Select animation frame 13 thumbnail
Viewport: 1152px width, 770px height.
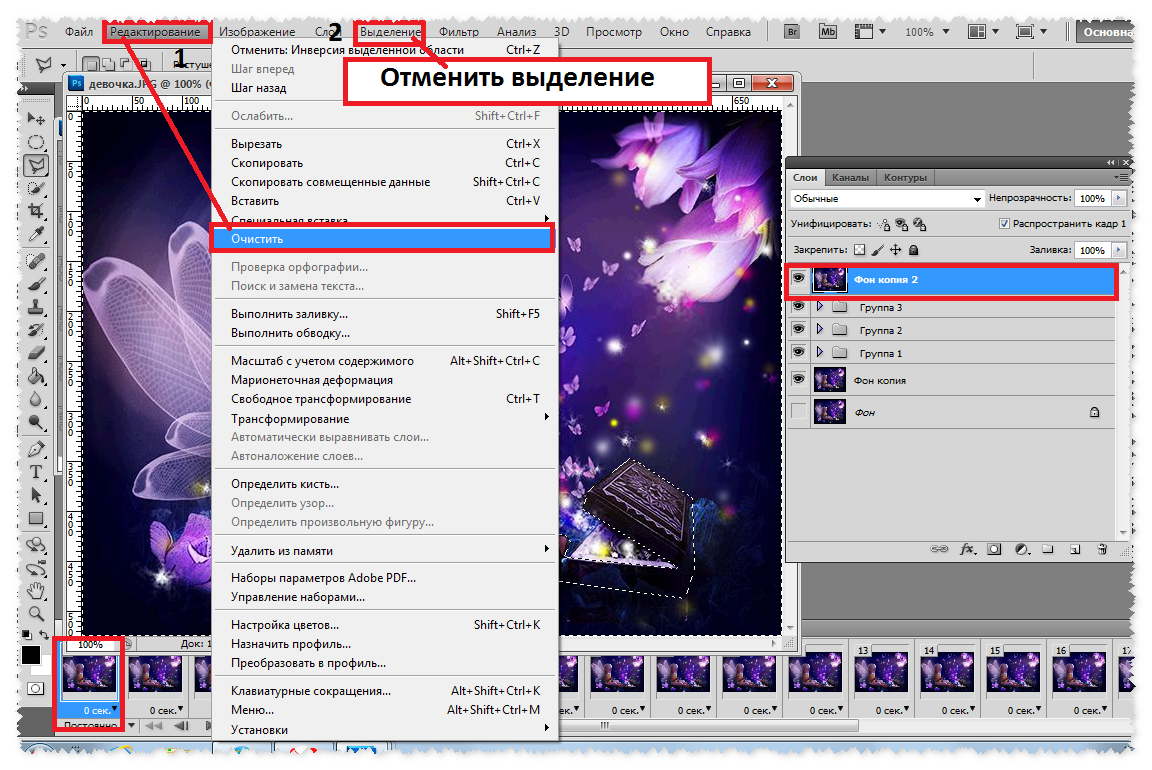coord(880,673)
